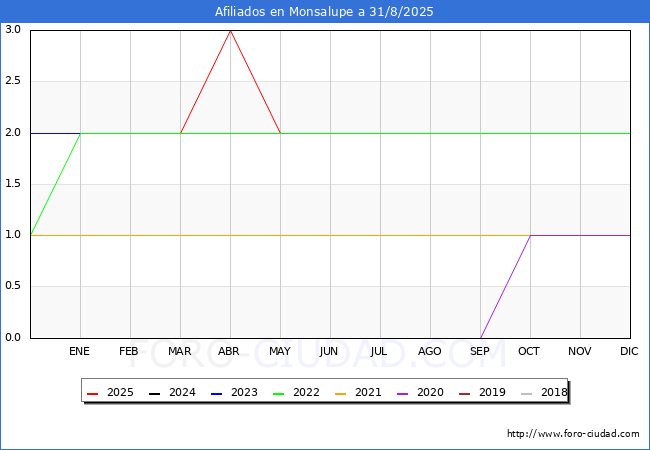The width and height of the screenshot is (650, 450).
Task: Click the ENE month label
Action: [80, 352]
